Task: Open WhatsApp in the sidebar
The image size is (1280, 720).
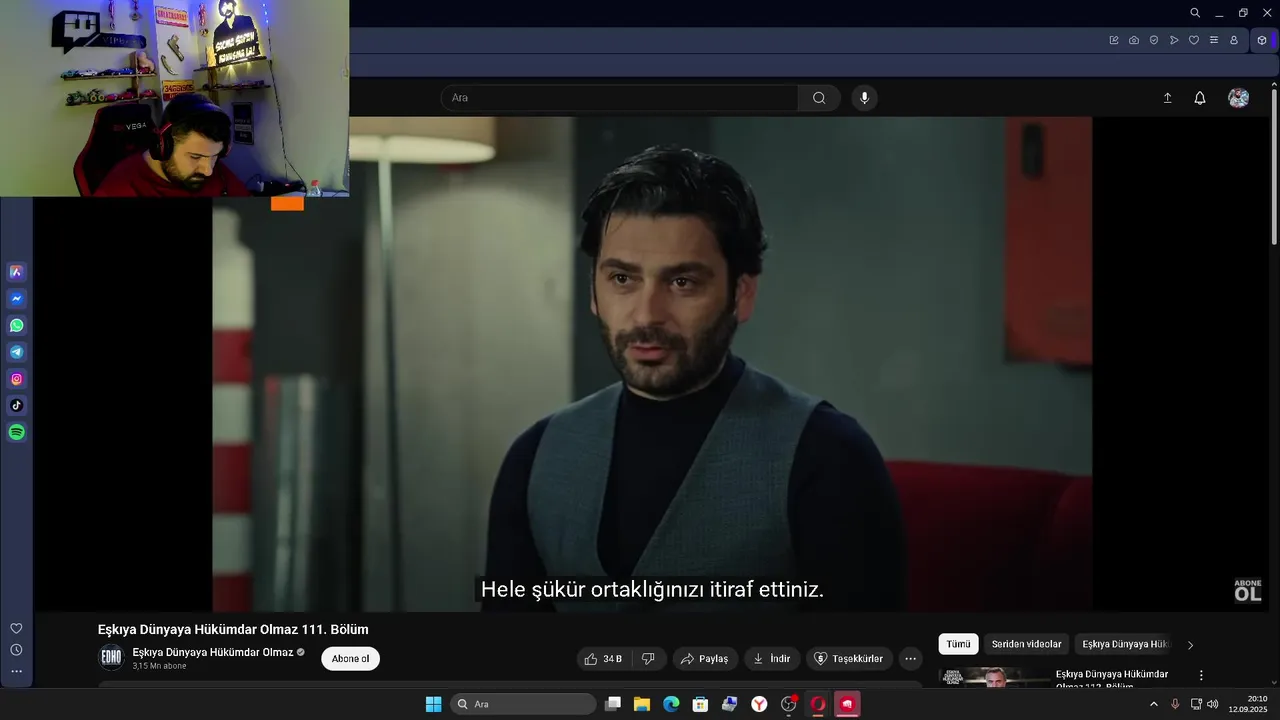Action: 16,326
